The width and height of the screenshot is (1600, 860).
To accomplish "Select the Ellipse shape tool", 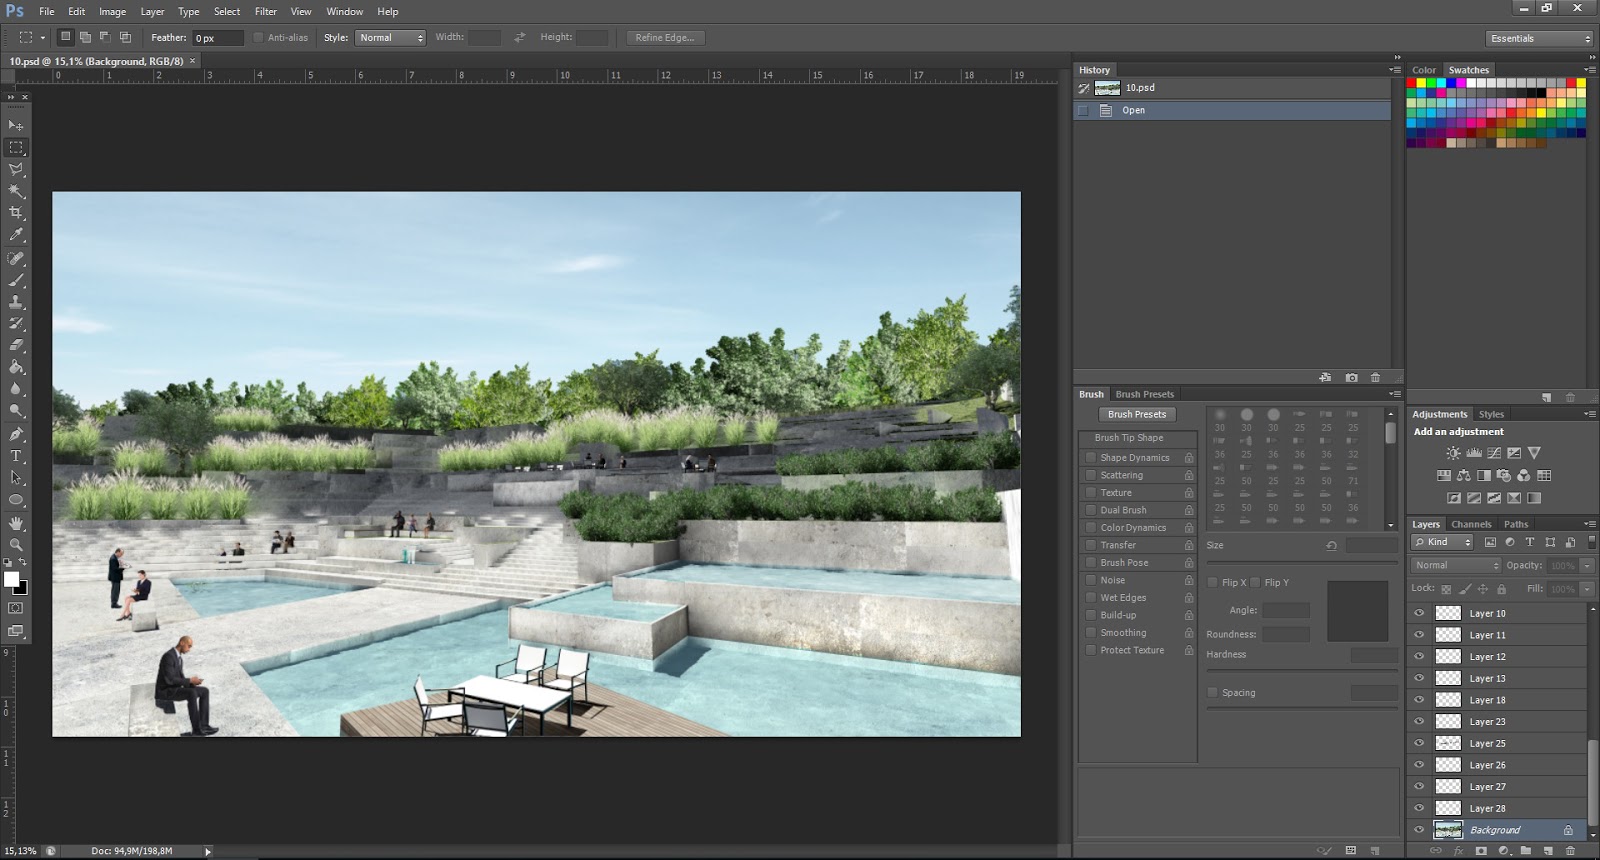I will click(16, 501).
